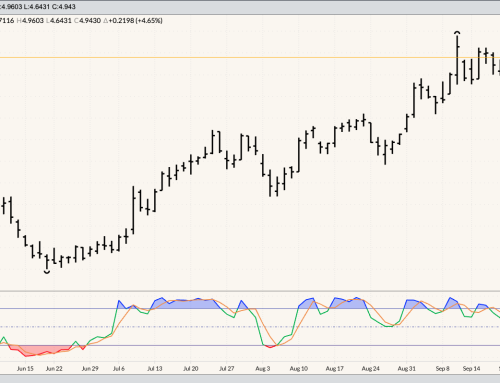Click the Jul 13 date label
The height and width of the screenshot is (383, 500).
click(155, 368)
